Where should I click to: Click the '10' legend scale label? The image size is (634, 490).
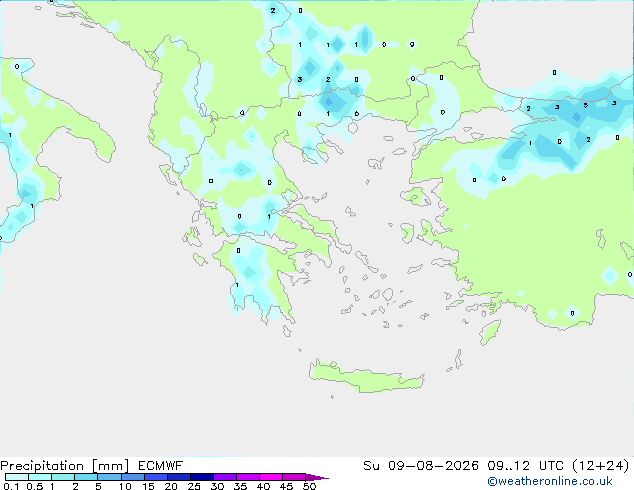point(125,486)
